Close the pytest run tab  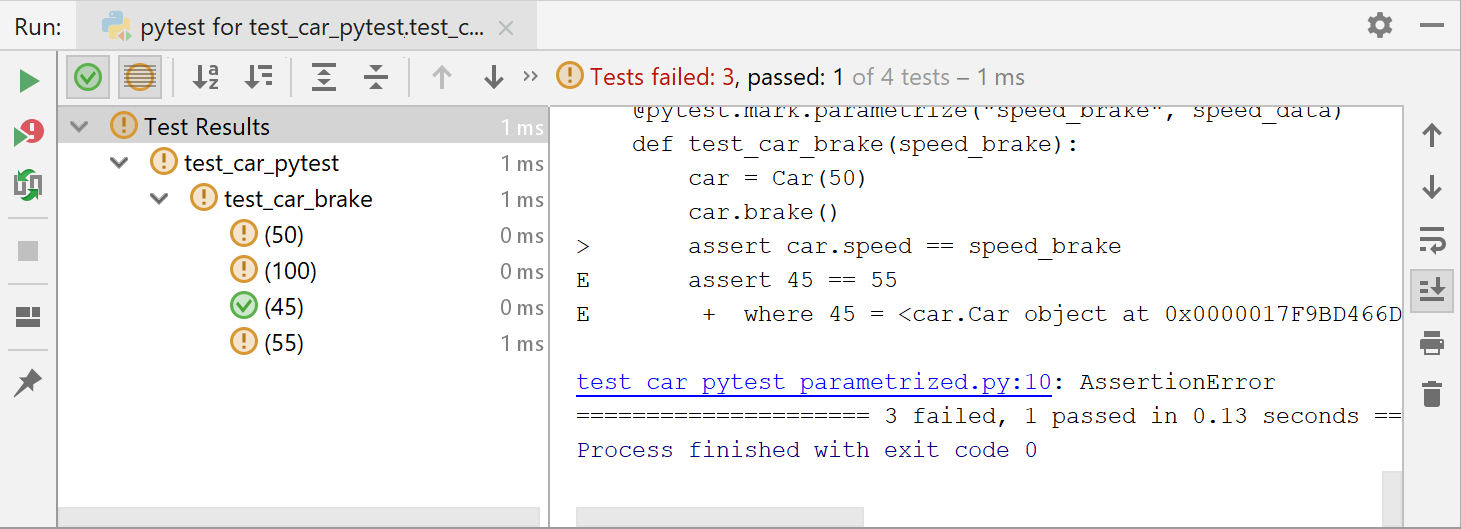click(506, 28)
